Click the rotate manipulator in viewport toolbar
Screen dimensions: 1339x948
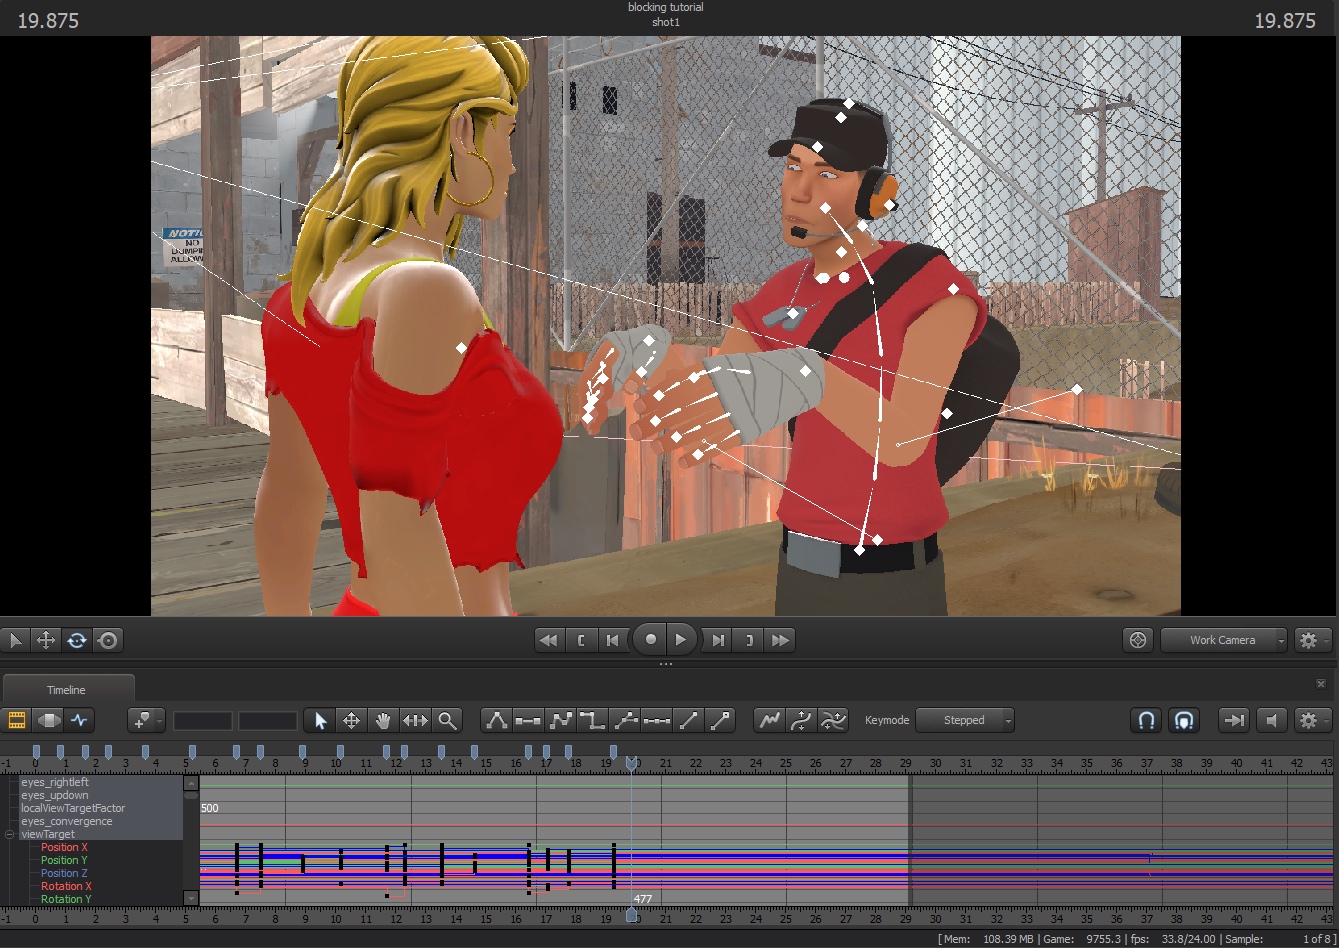pyautogui.click(x=77, y=640)
